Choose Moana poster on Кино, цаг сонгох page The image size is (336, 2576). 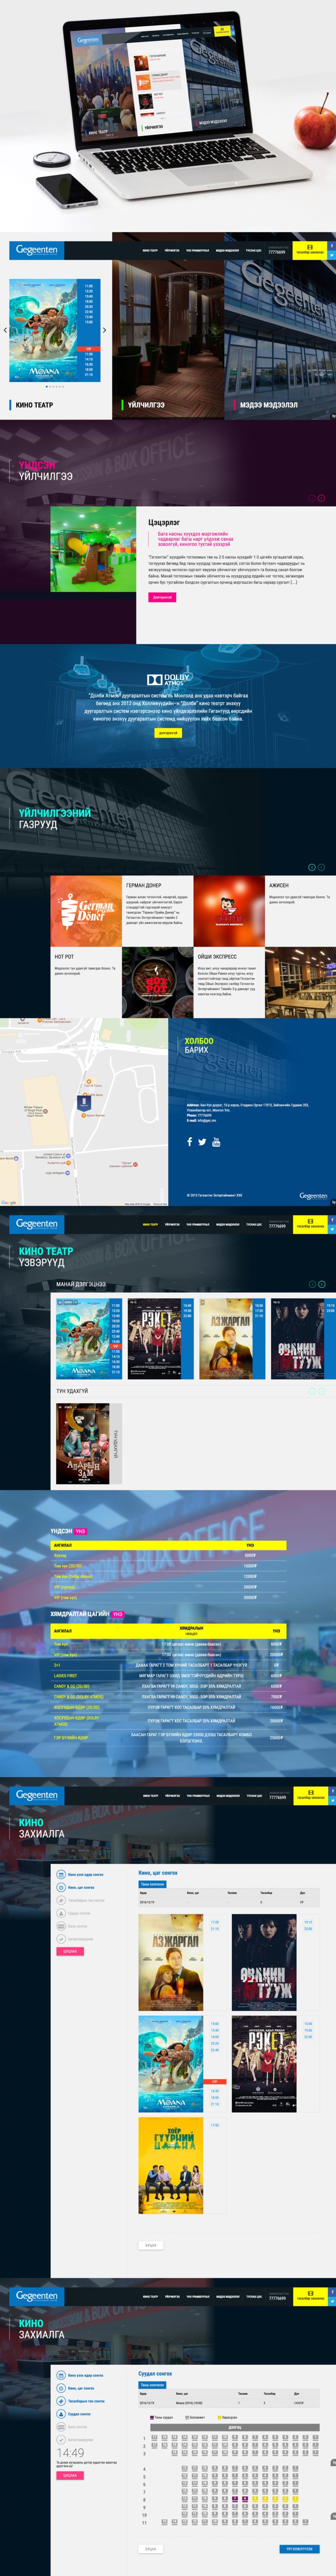pyautogui.click(x=171, y=2064)
